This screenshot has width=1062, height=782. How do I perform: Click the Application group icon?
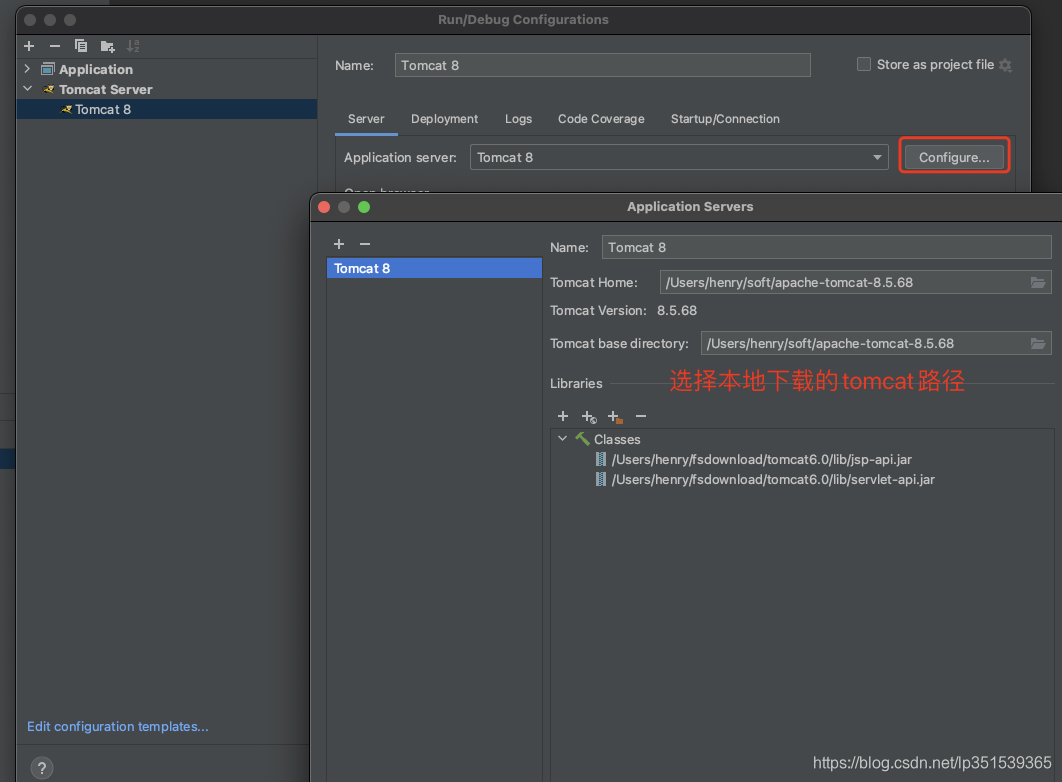point(48,69)
